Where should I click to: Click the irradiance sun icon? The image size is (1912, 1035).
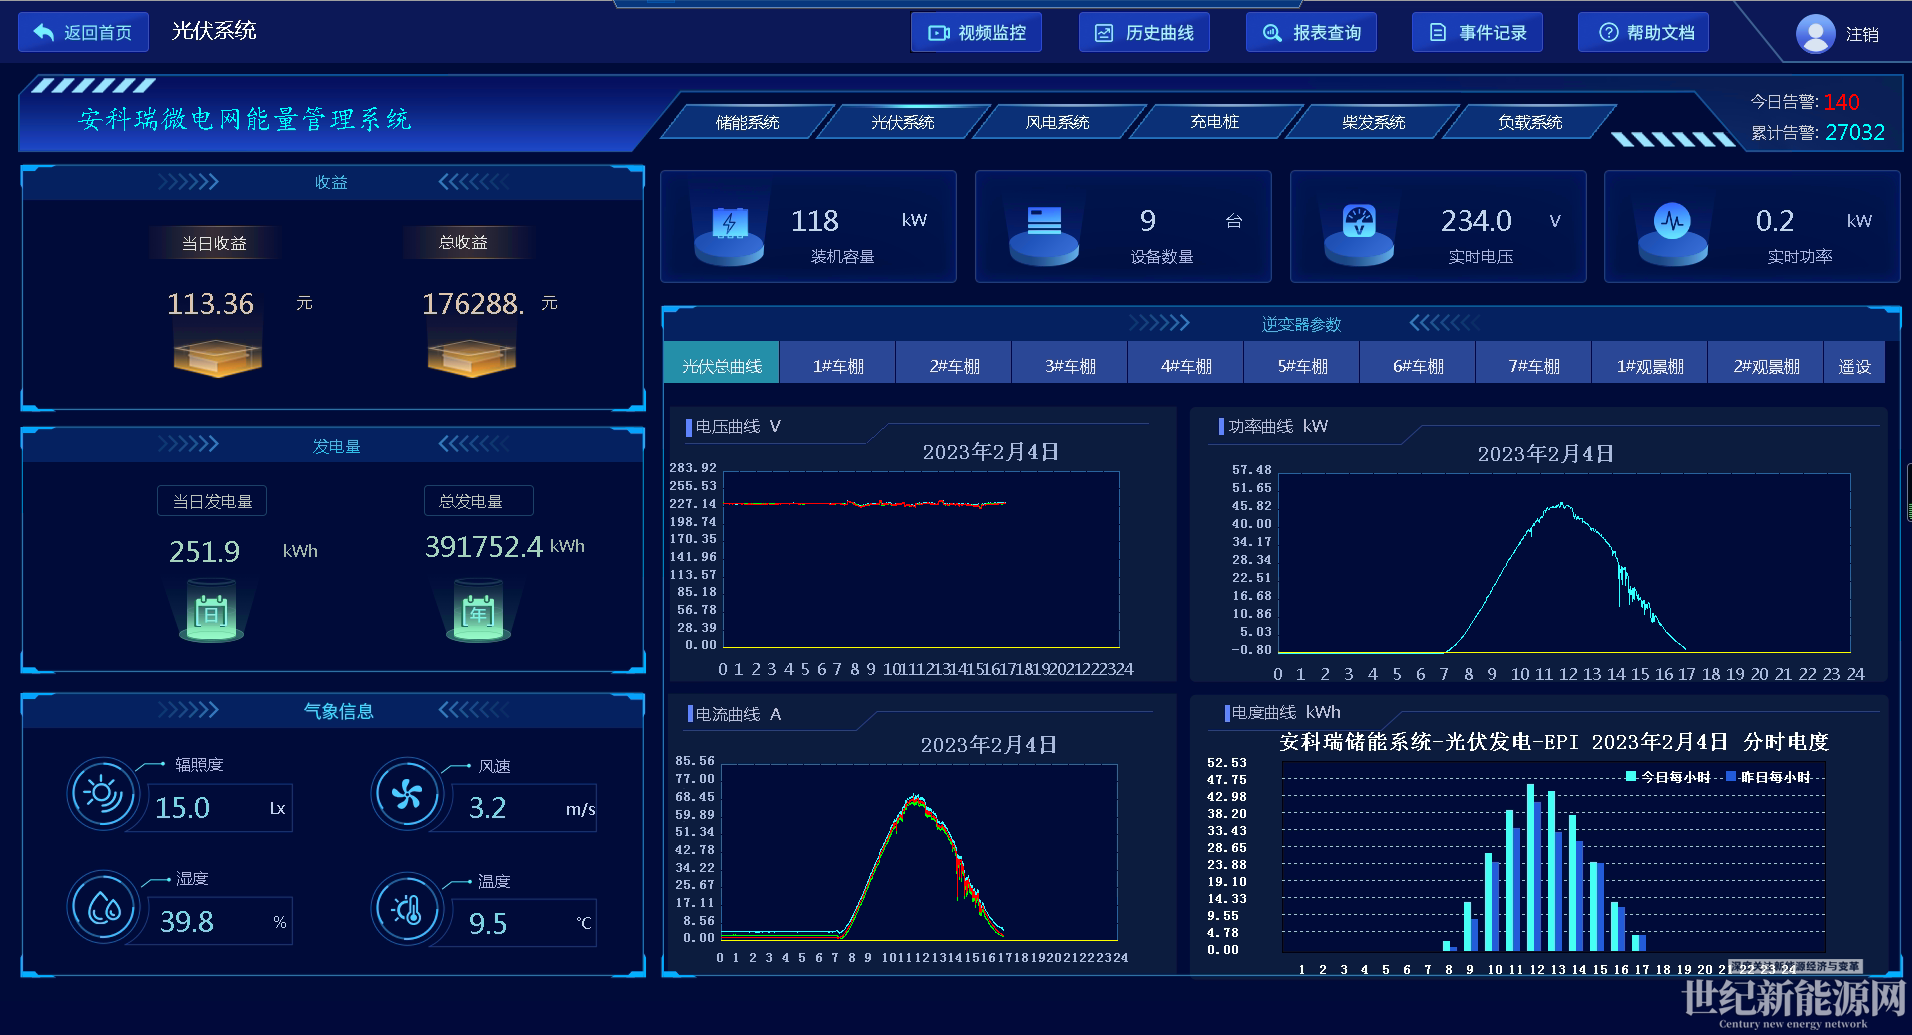(102, 794)
